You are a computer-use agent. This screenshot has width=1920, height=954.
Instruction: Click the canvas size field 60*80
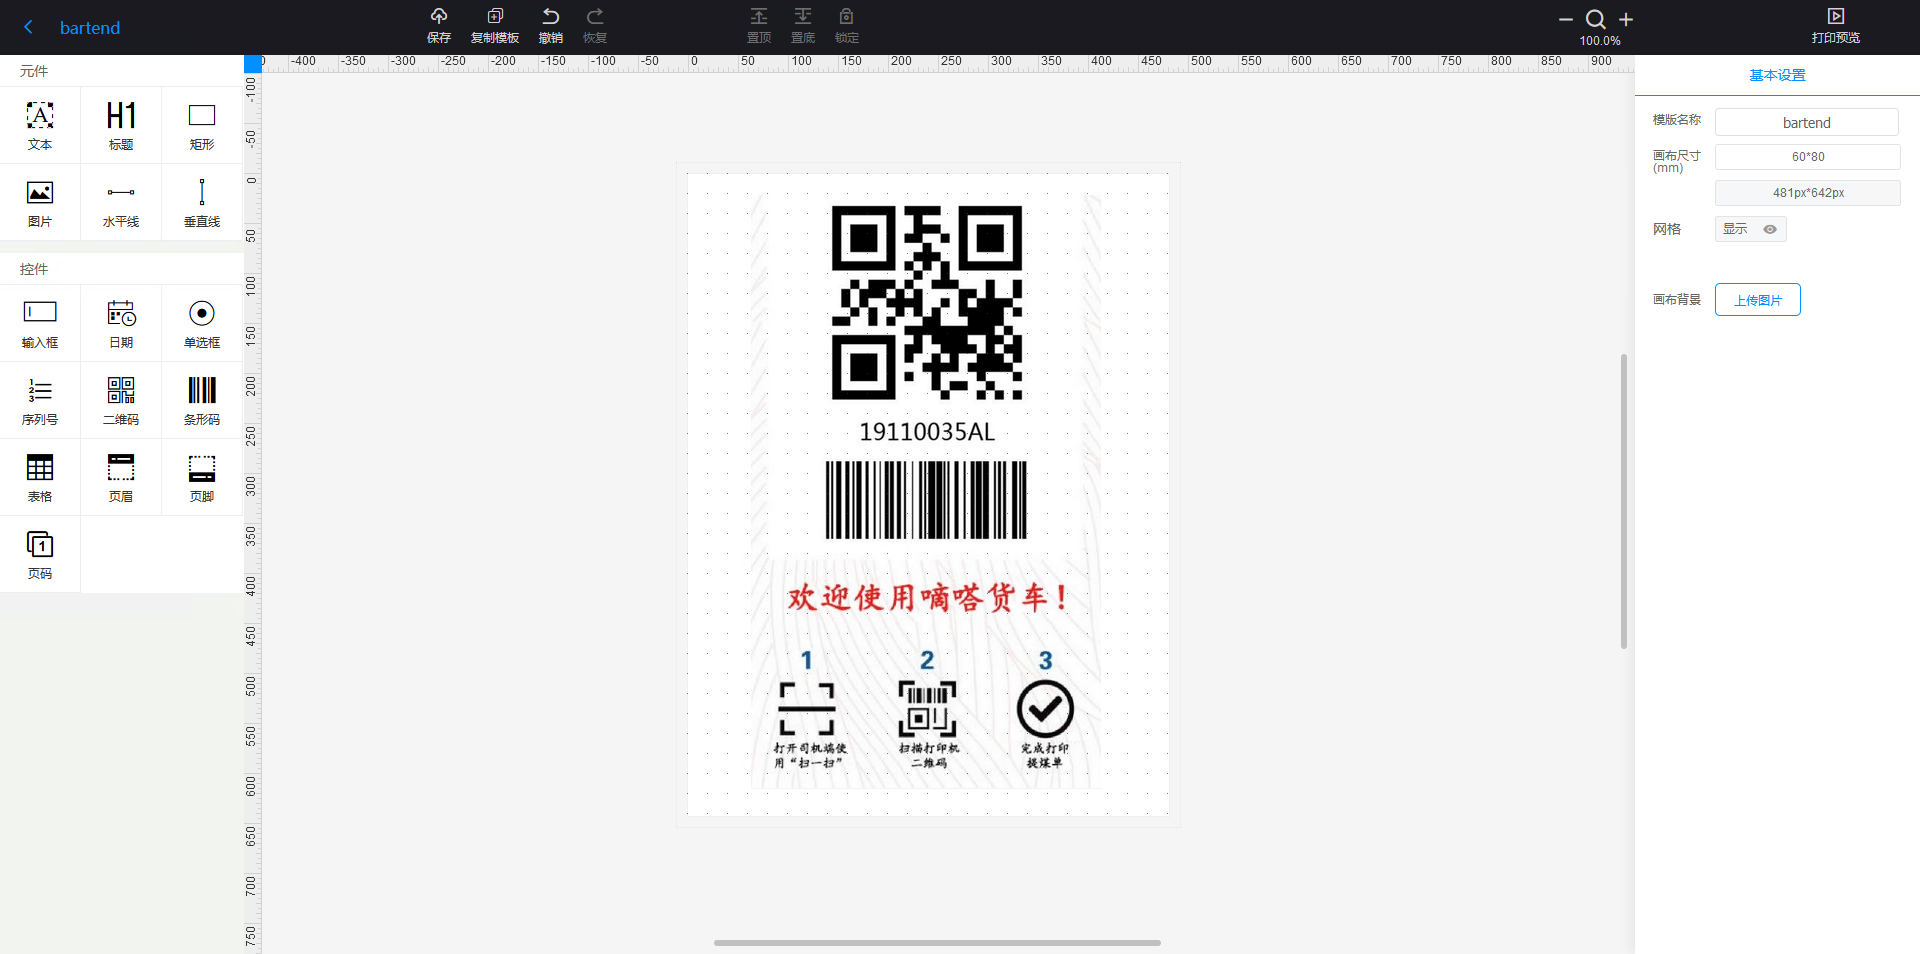click(1807, 157)
